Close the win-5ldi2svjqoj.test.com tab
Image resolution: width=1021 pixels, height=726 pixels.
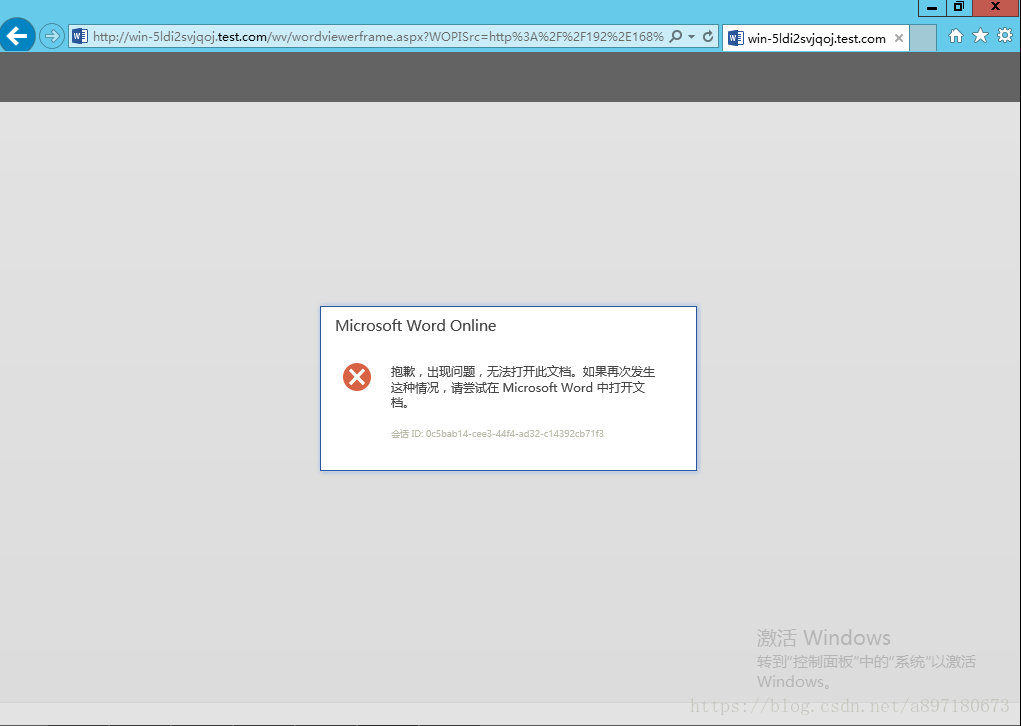[899, 38]
